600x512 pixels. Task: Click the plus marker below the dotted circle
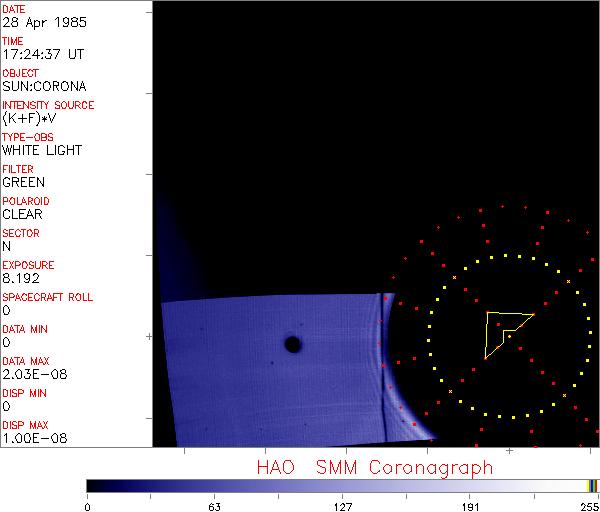click(509, 451)
